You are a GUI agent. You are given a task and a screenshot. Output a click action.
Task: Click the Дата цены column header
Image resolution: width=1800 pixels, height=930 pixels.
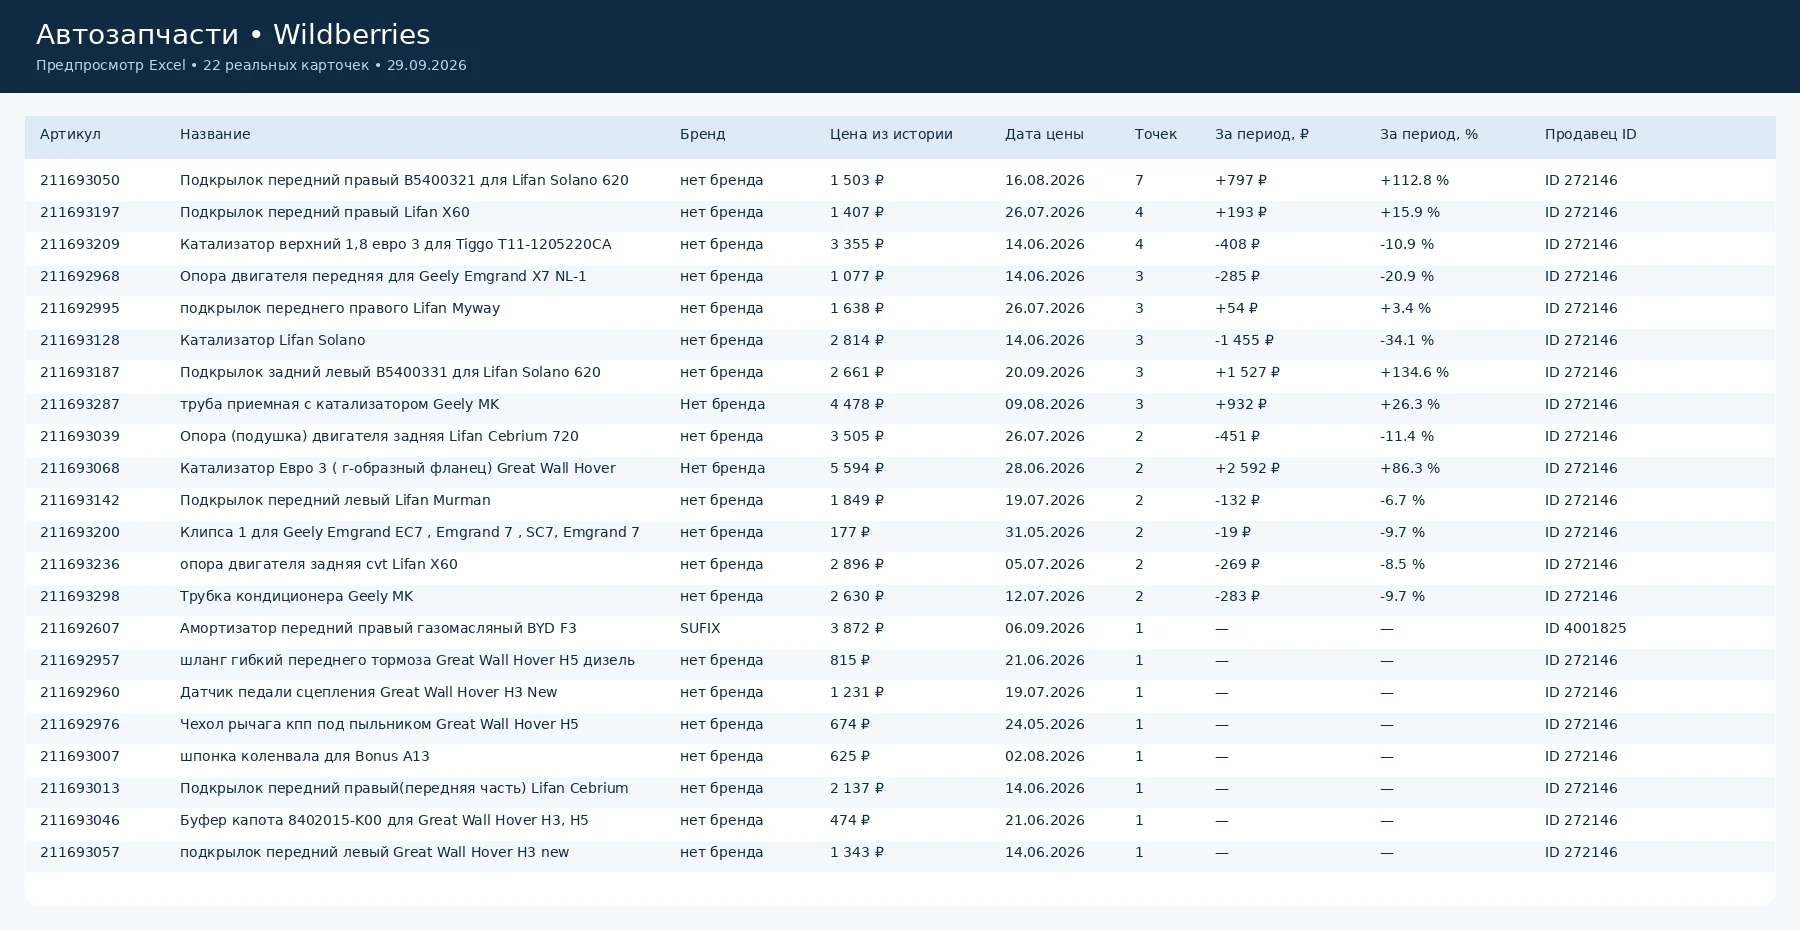[1044, 134]
